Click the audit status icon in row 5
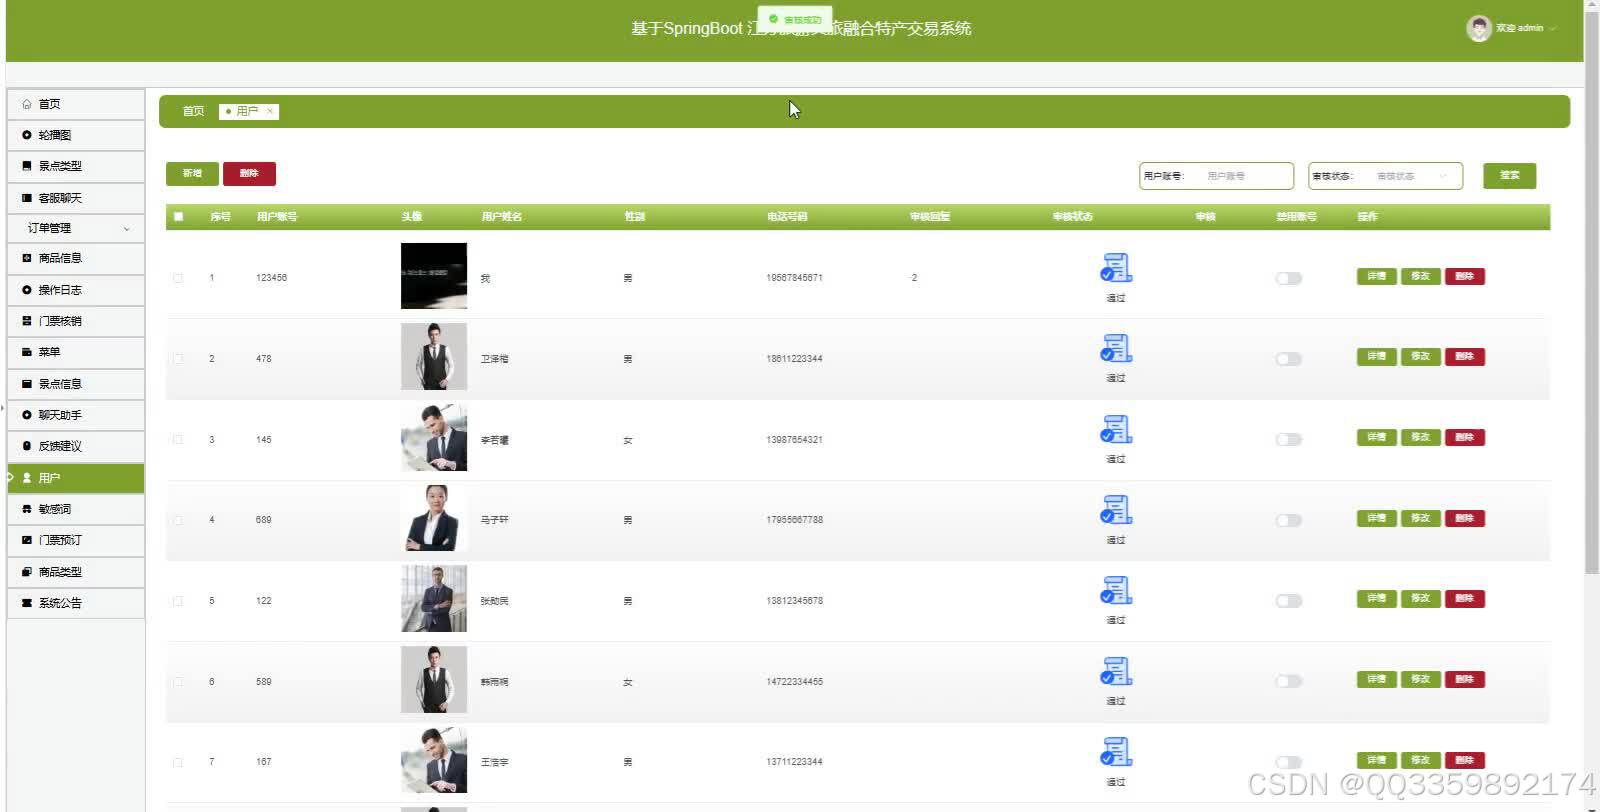Screen dimensions: 1600x812 [1116, 591]
